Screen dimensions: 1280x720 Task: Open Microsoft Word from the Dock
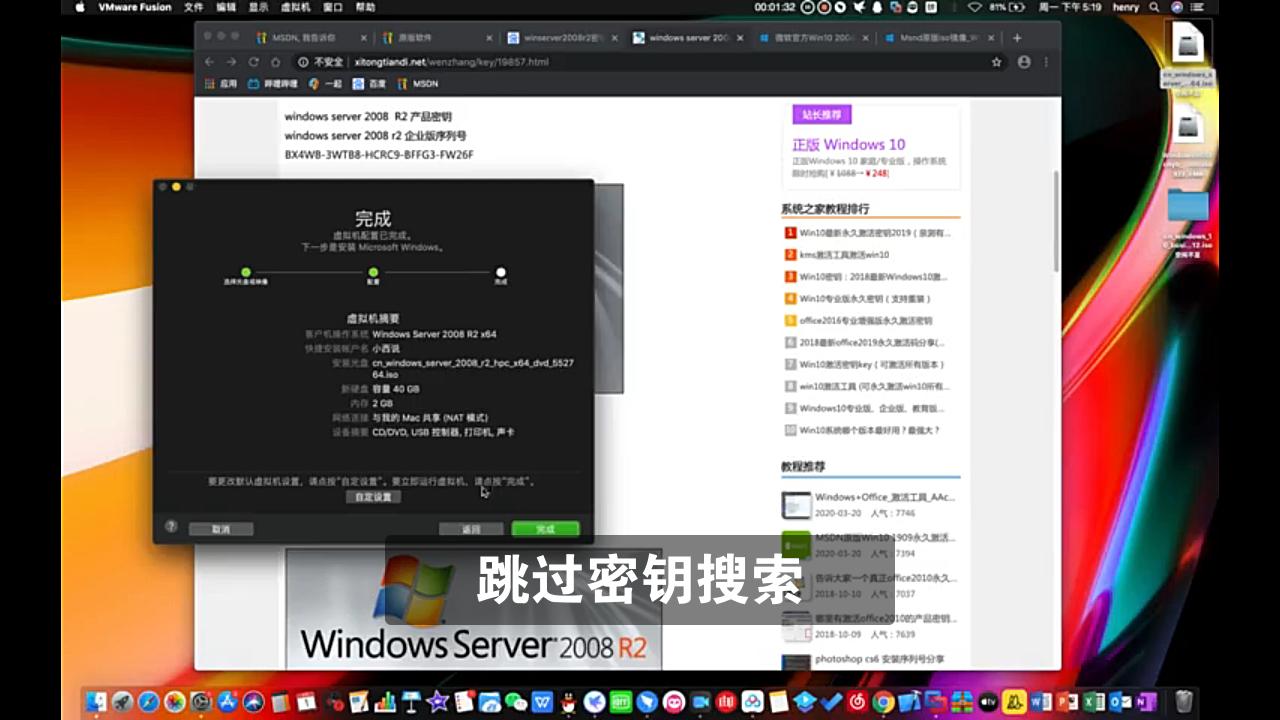click(1041, 702)
